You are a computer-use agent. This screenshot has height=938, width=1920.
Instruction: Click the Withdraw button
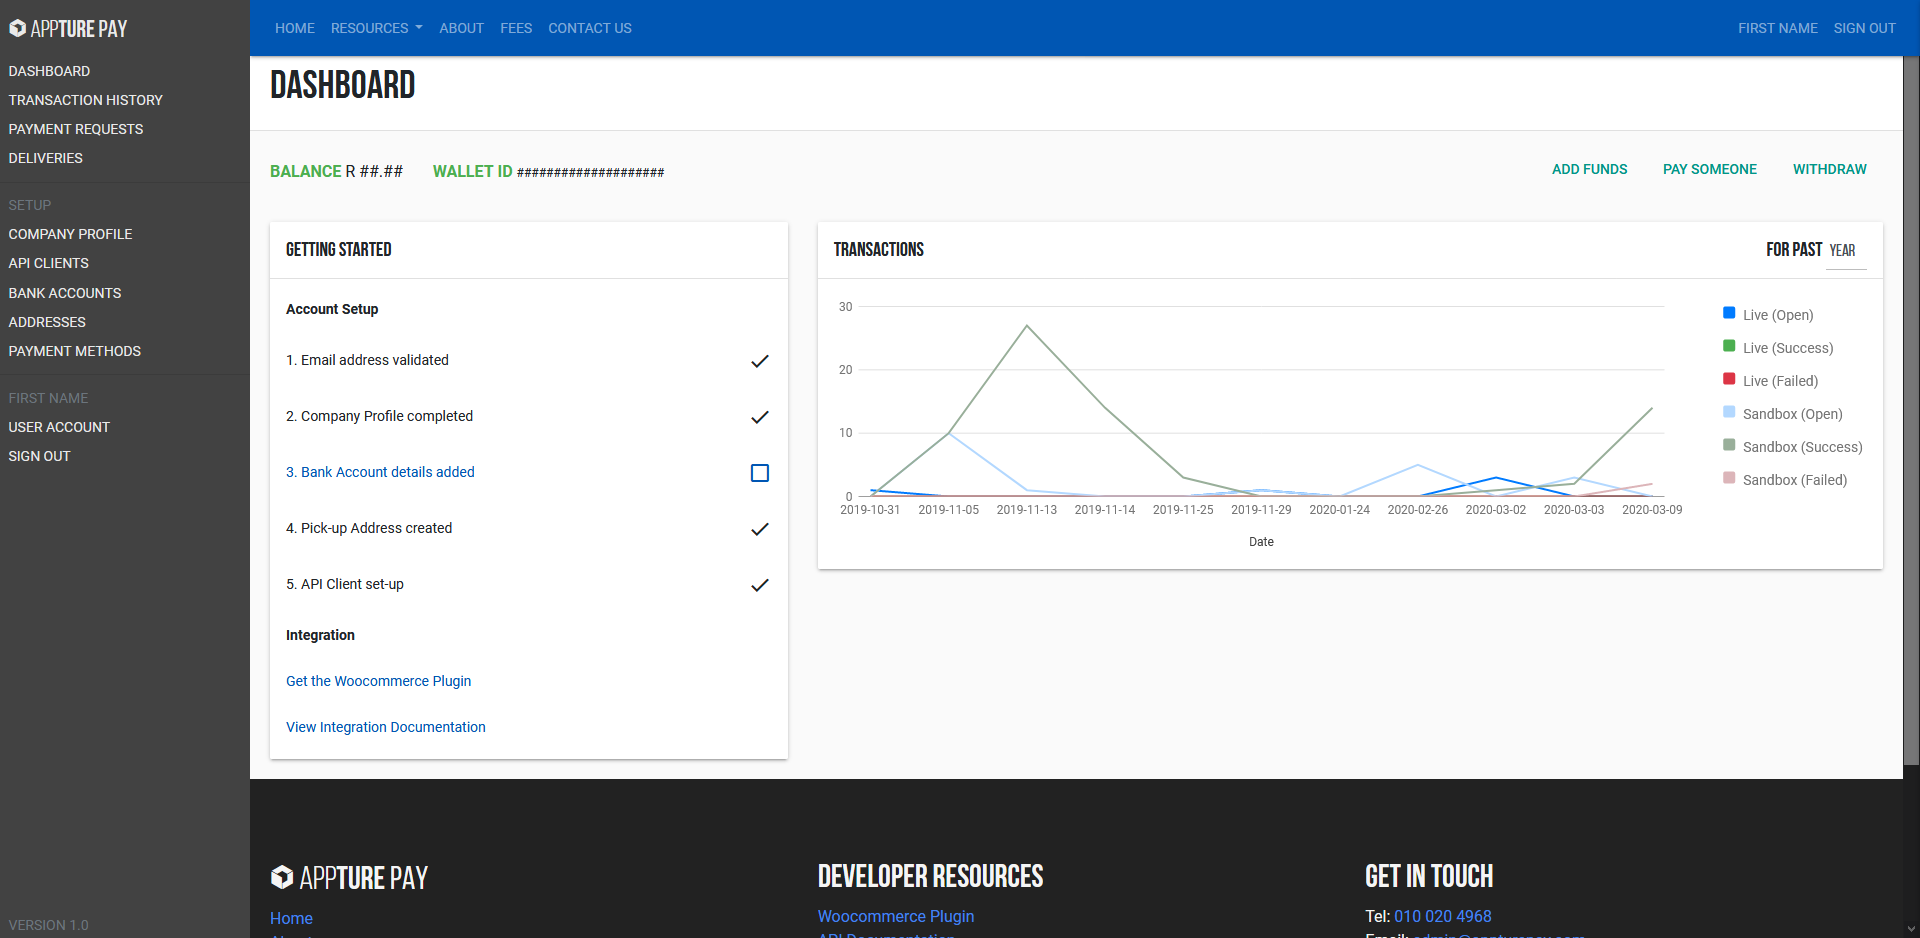coord(1829,169)
